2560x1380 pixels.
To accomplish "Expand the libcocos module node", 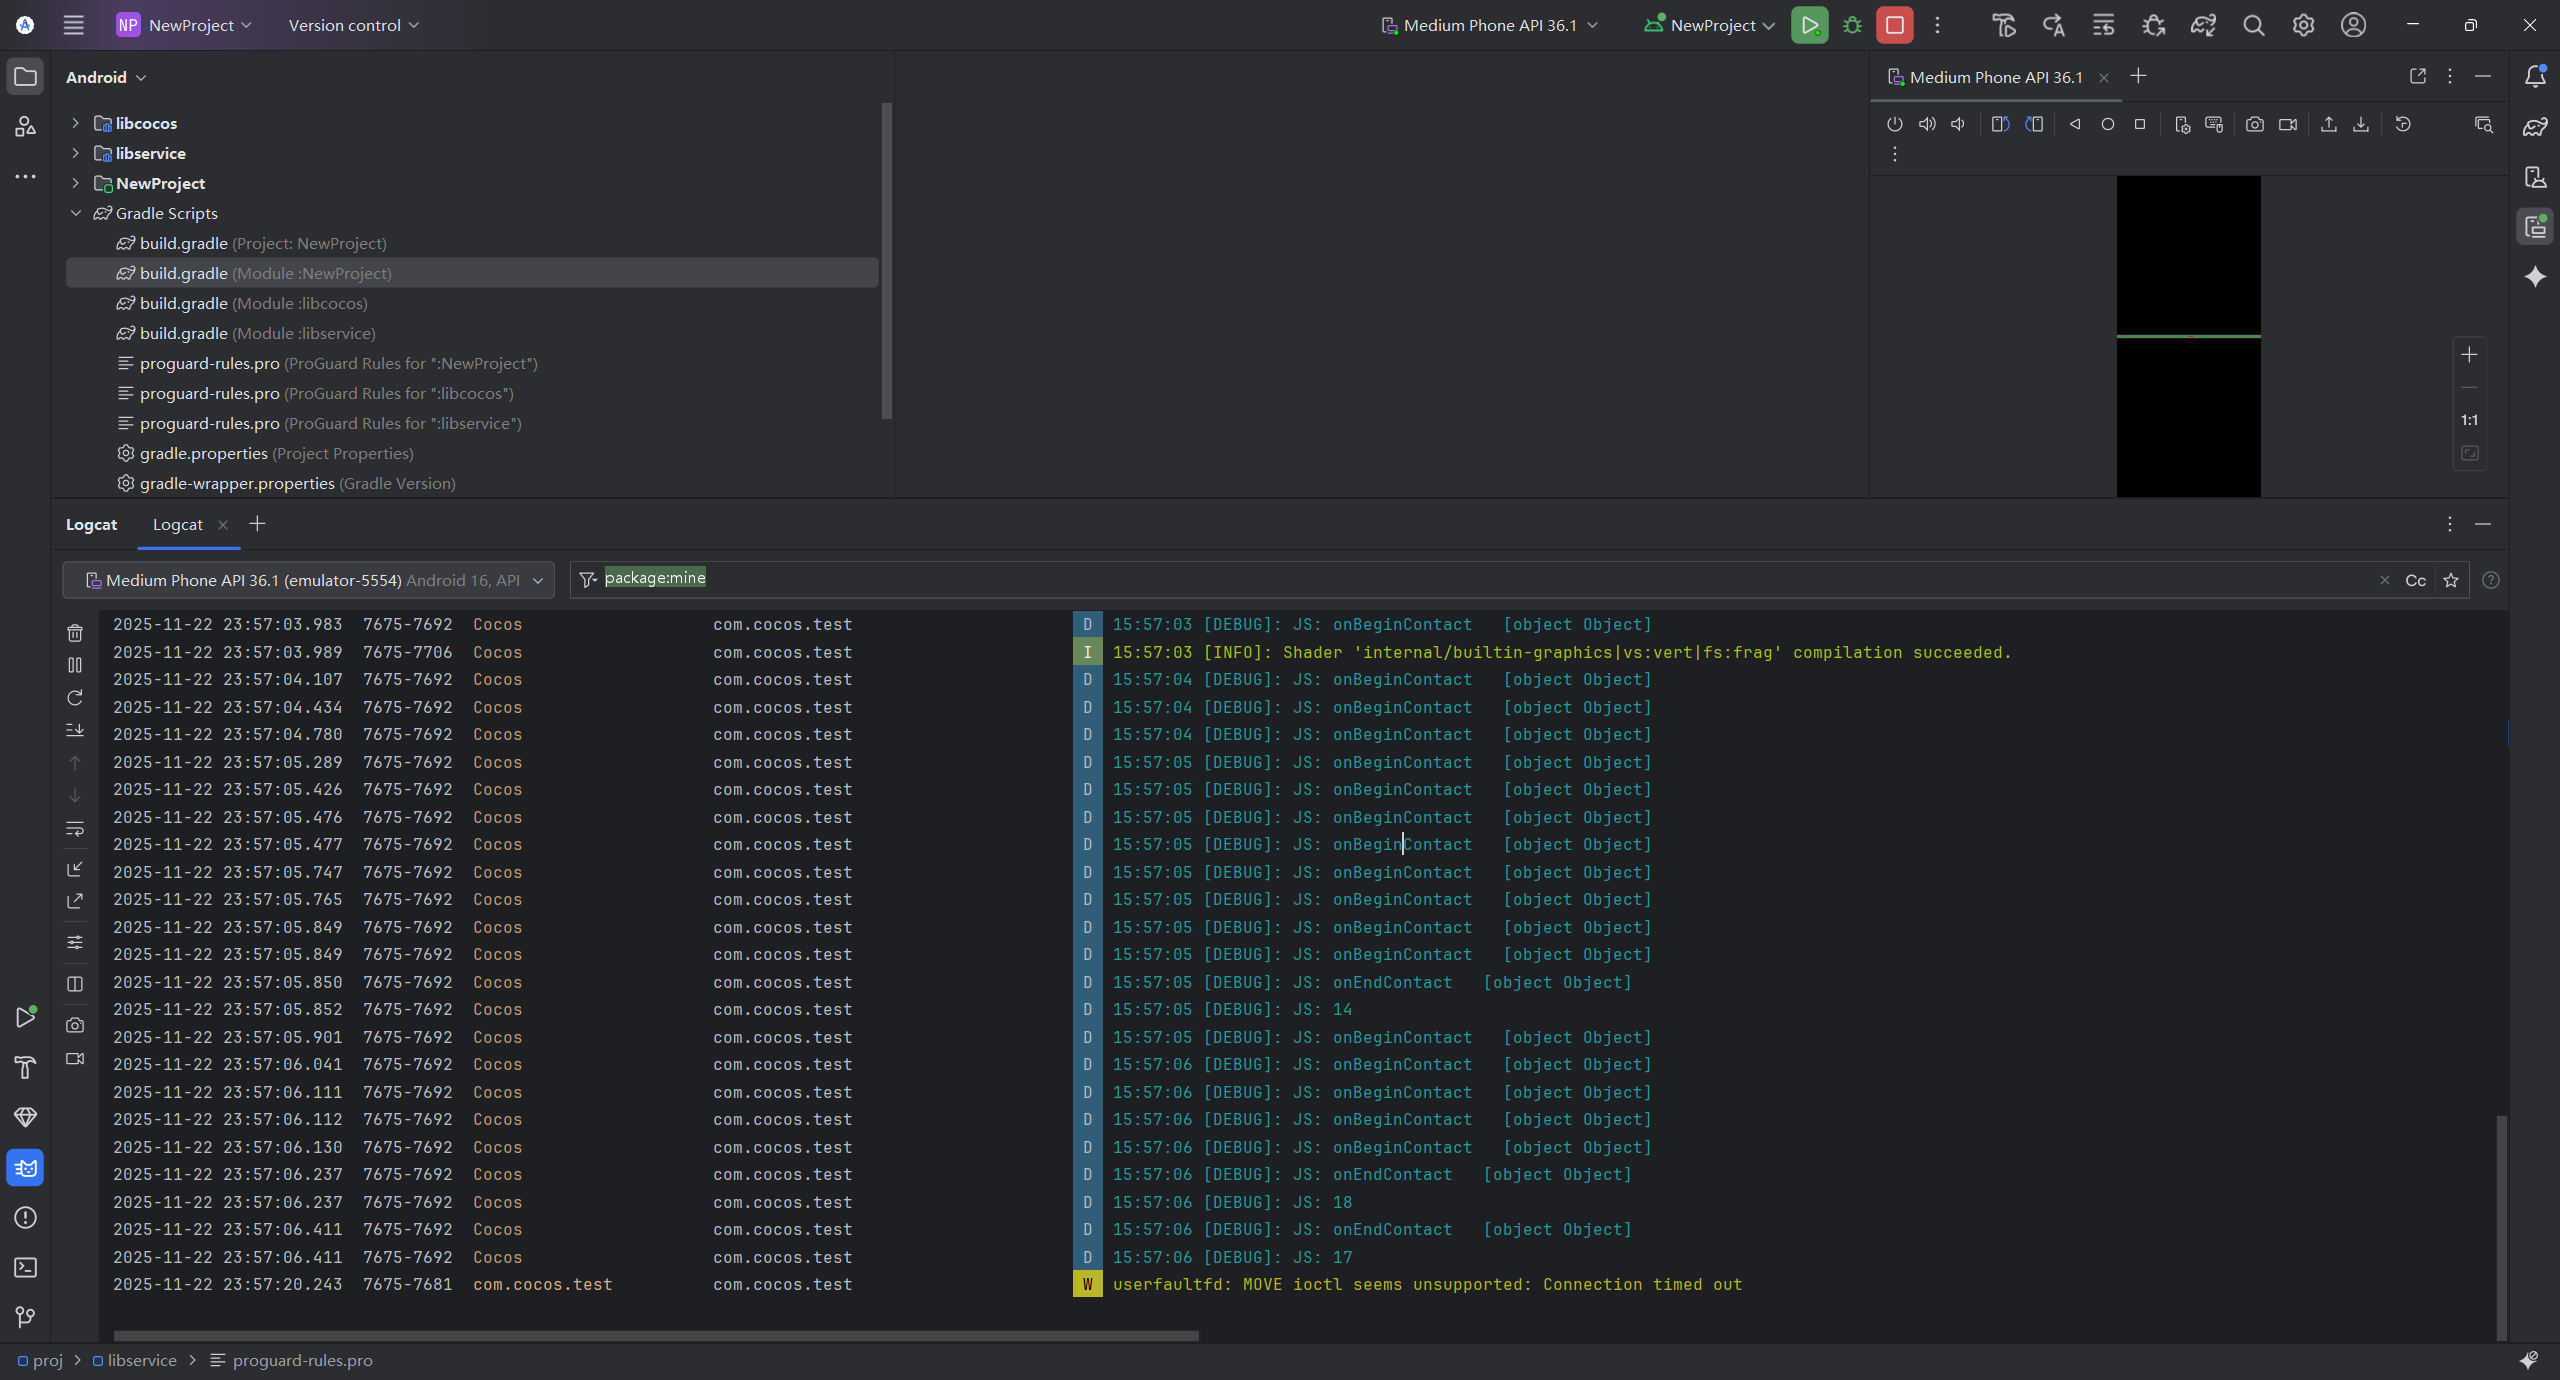I will pyautogui.click(x=76, y=123).
